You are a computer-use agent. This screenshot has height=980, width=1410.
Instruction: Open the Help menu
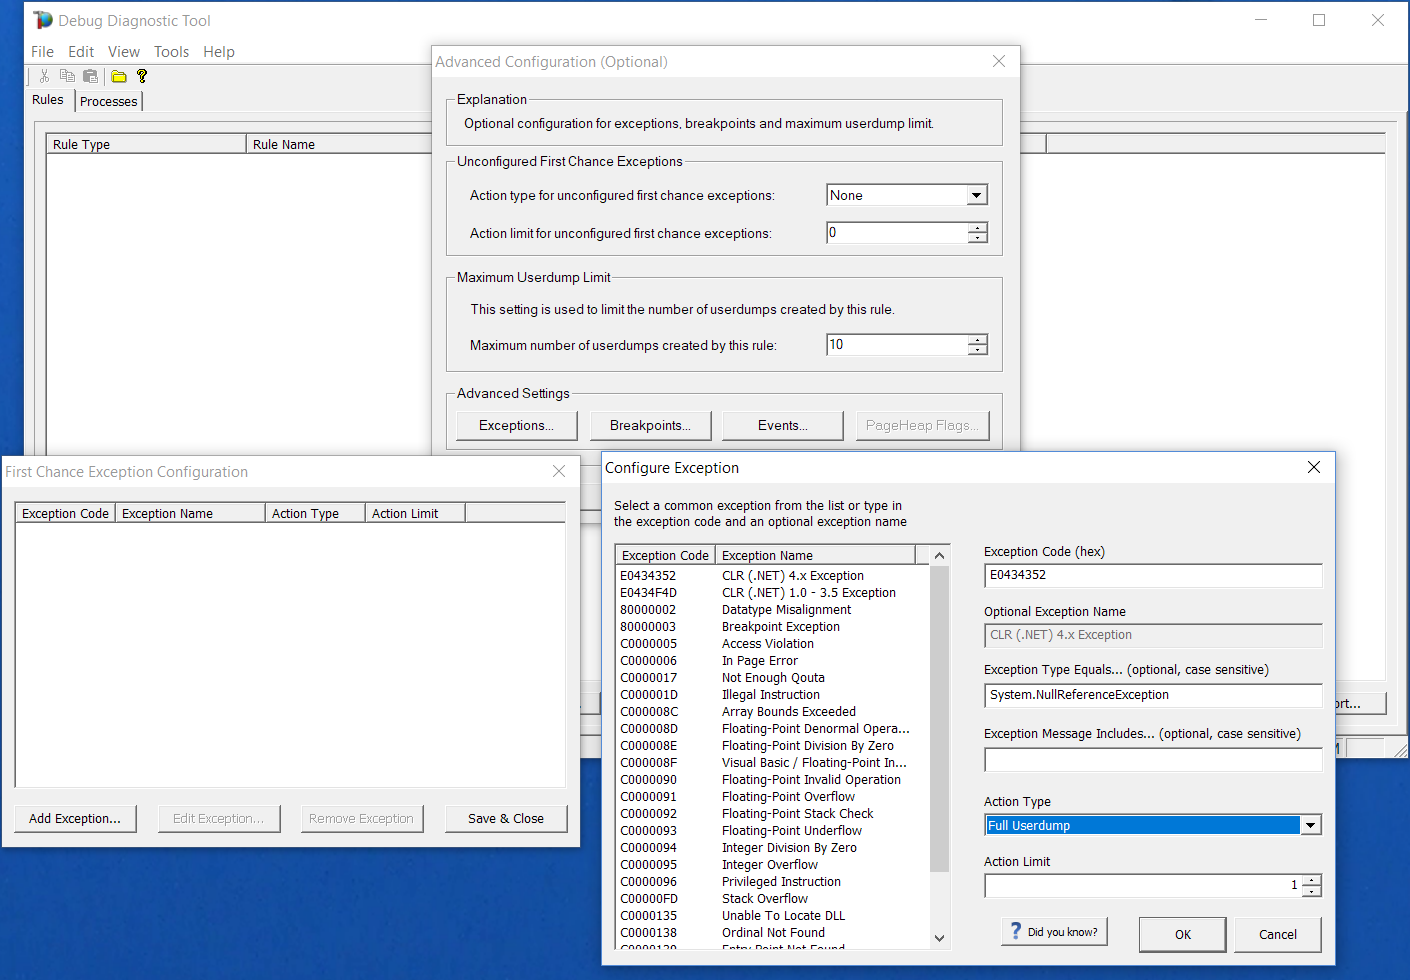[x=219, y=52]
